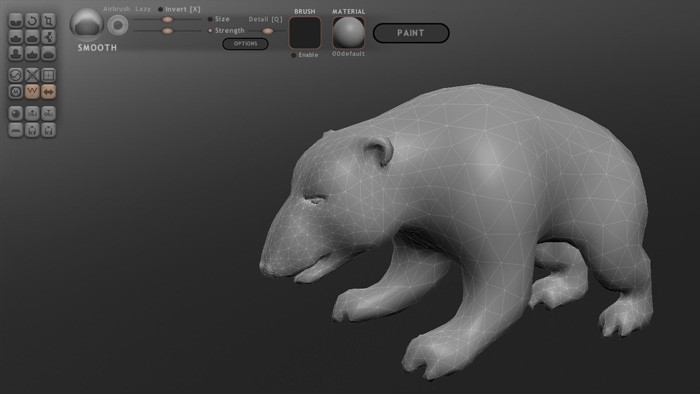Screen dimensions: 700x394
Task: Select the Pinch brush tool
Action: (32, 53)
